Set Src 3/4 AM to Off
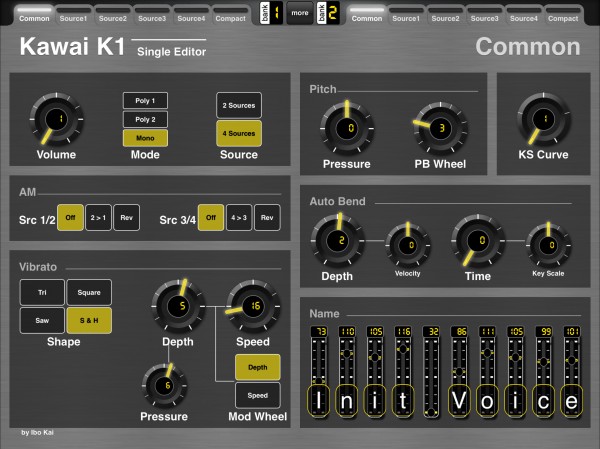 [211, 217]
